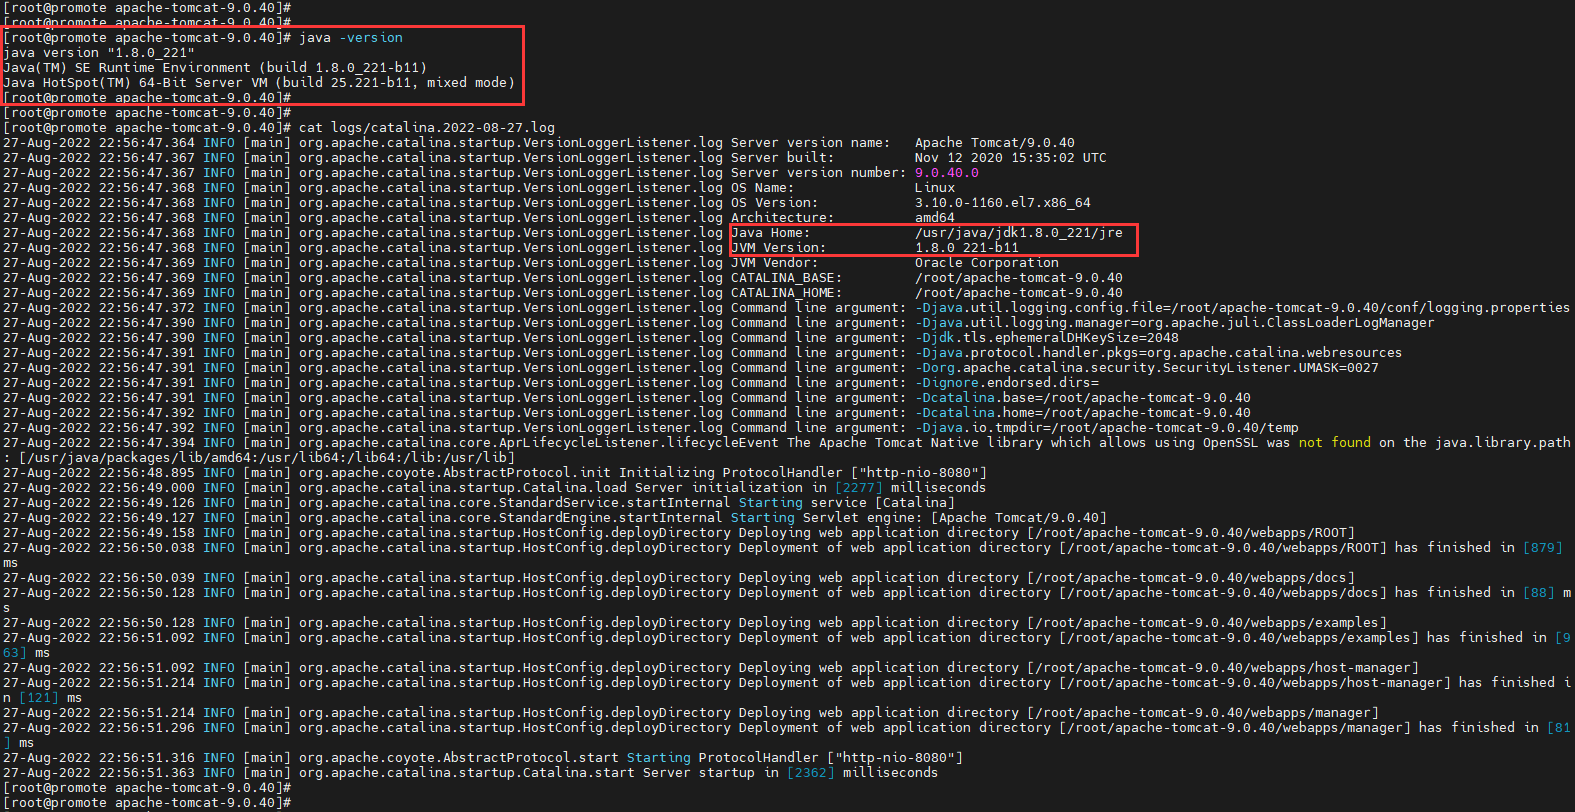1575x812 pixels.
Task: Click the "-Djava.util.logging.manager" ClassLoaderLogManager argument
Action: [x=1175, y=323]
